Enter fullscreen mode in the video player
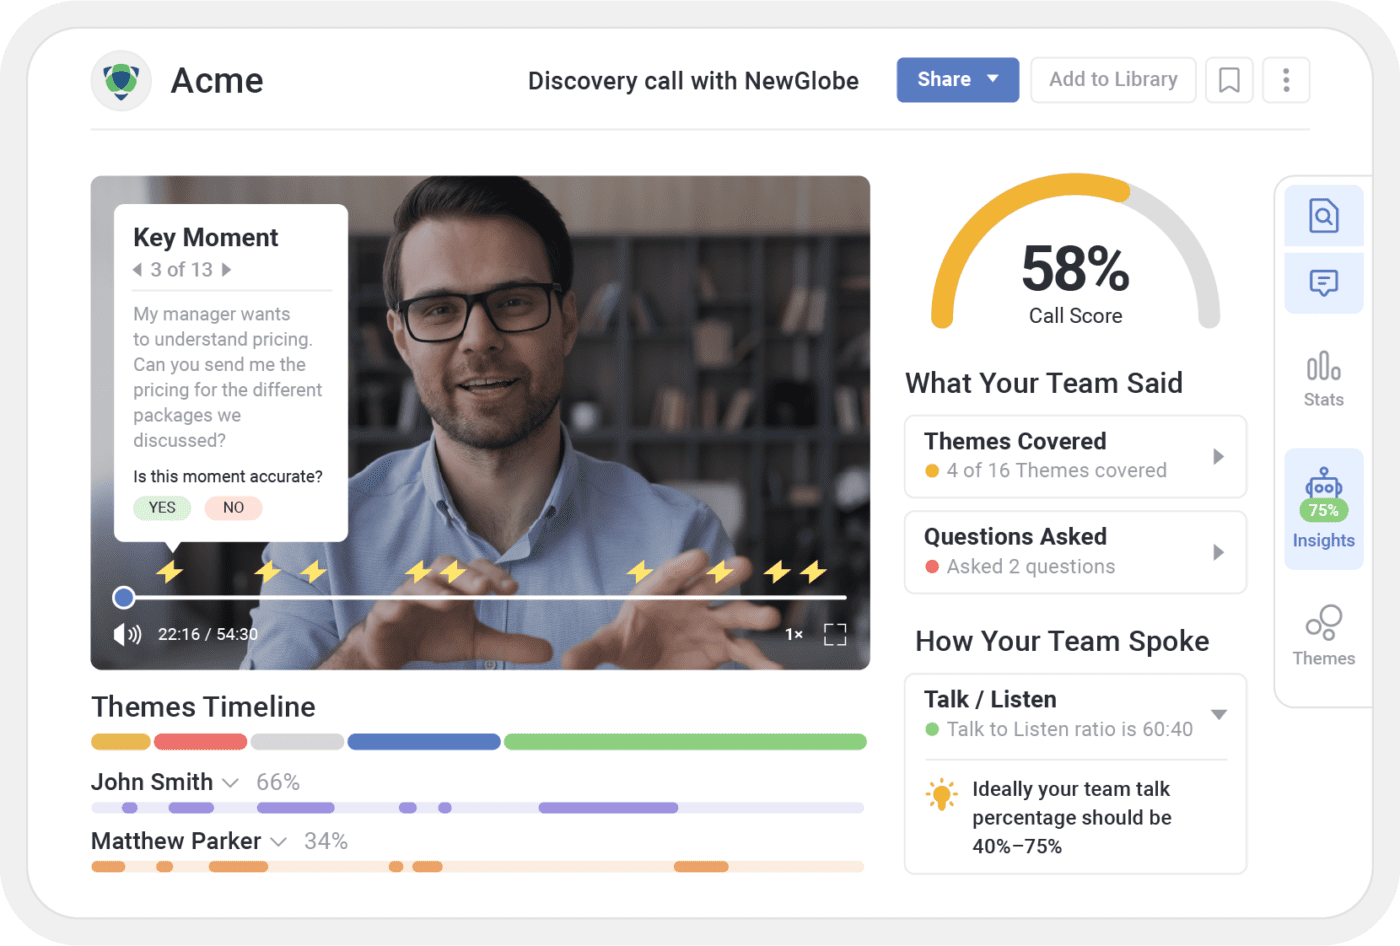The height and width of the screenshot is (946, 1400). click(x=836, y=634)
